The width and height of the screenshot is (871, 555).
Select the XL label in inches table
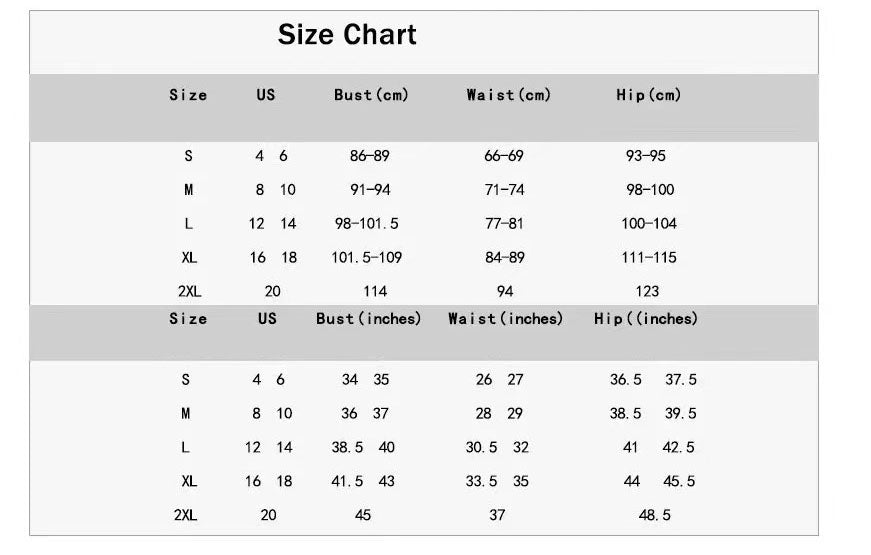pyautogui.click(x=189, y=481)
